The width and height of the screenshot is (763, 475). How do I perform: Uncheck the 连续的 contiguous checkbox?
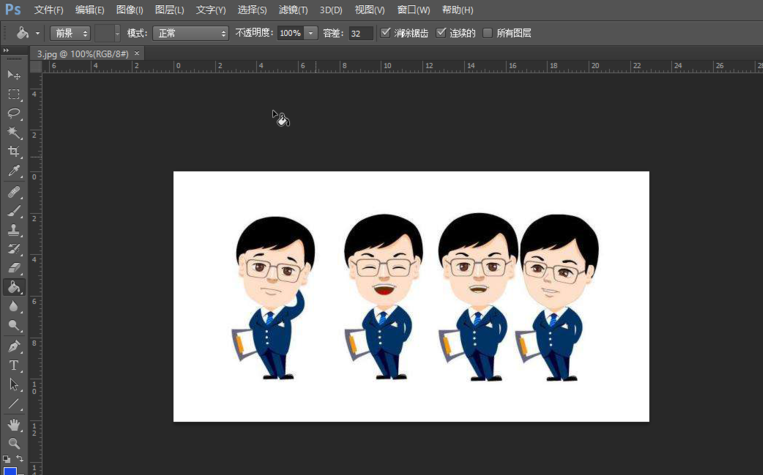[441, 33]
